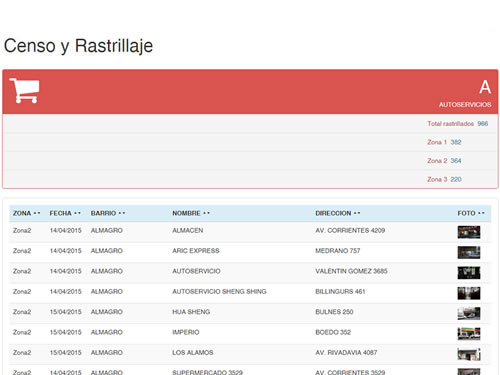The width and height of the screenshot is (500, 375).
Task: Click address MEDRANO 757
Action: (338, 251)
